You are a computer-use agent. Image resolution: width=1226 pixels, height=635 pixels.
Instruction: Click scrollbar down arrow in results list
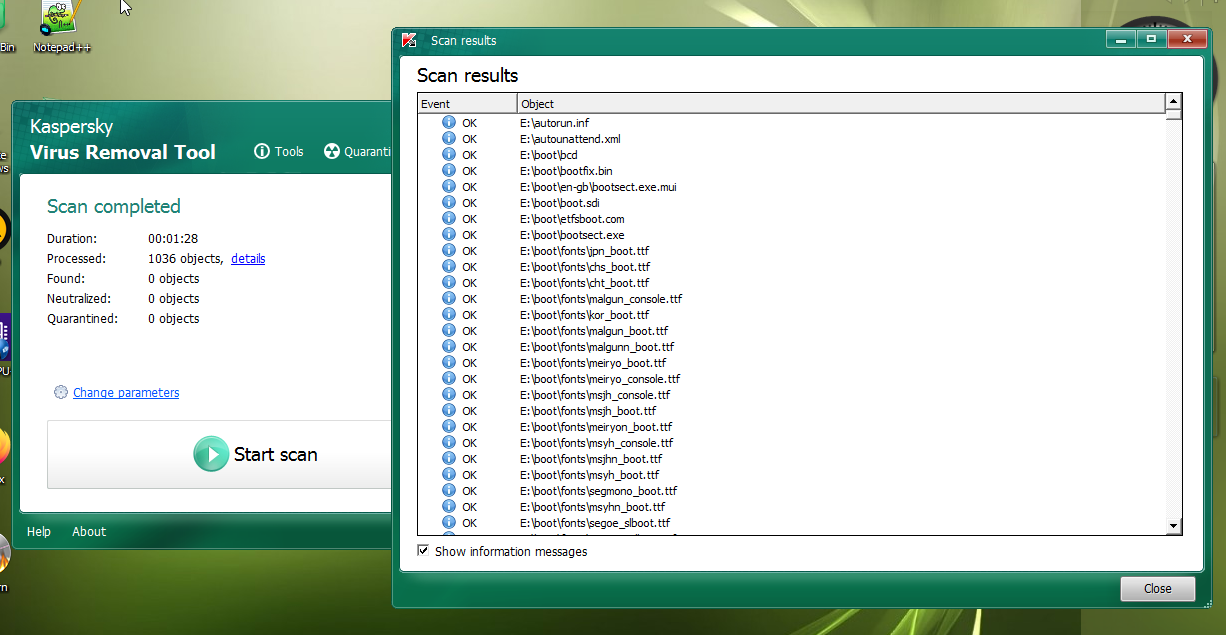(x=1174, y=526)
